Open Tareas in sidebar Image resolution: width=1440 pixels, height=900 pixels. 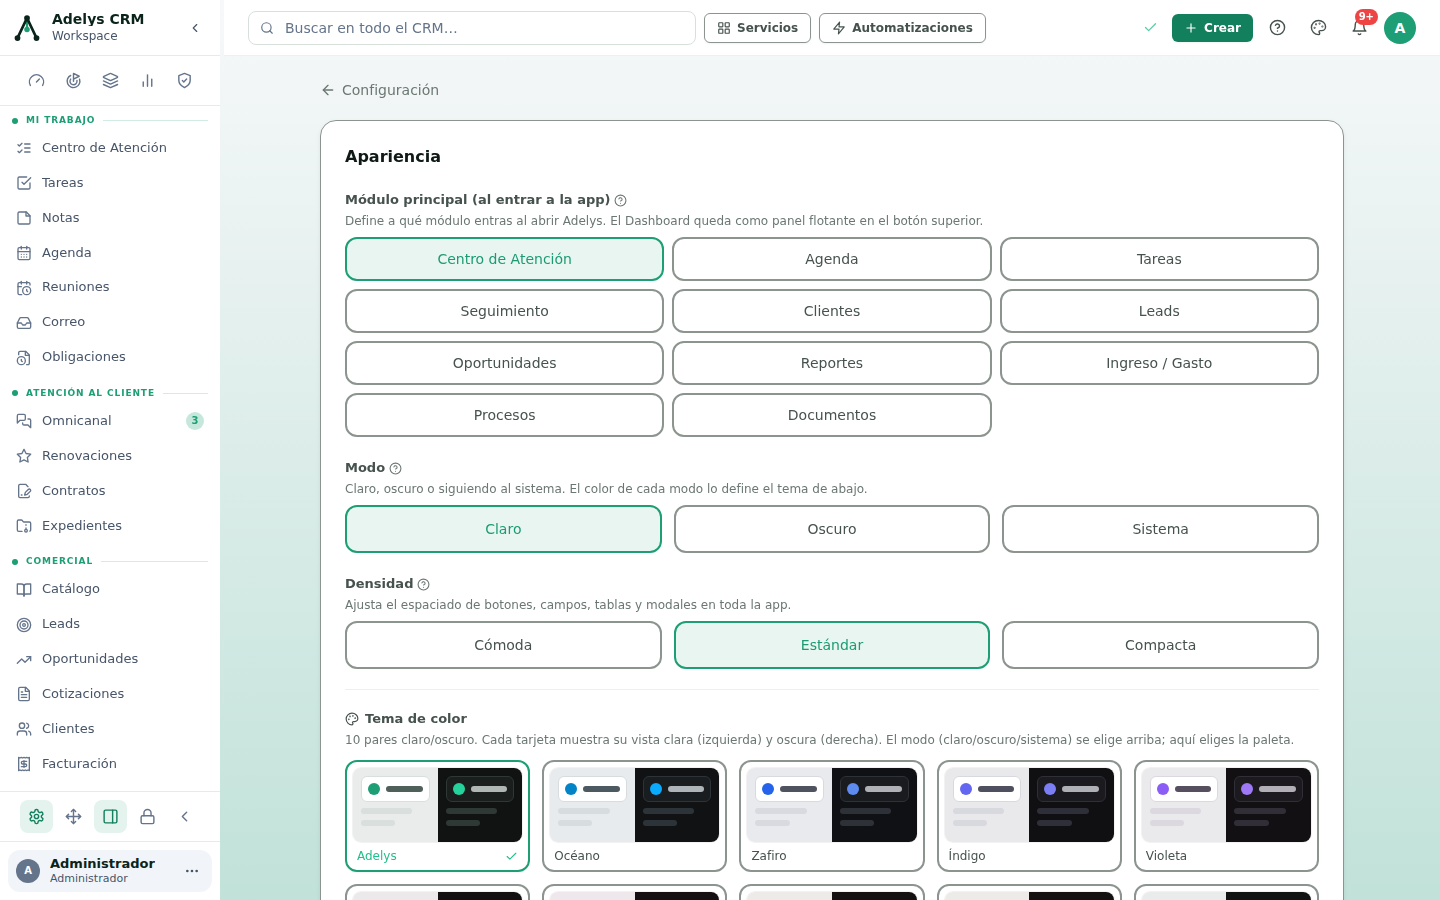[x=110, y=183]
